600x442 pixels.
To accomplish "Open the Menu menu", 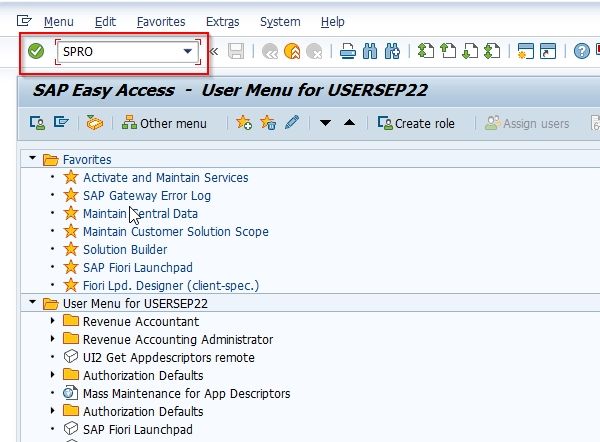I will click(x=59, y=22).
